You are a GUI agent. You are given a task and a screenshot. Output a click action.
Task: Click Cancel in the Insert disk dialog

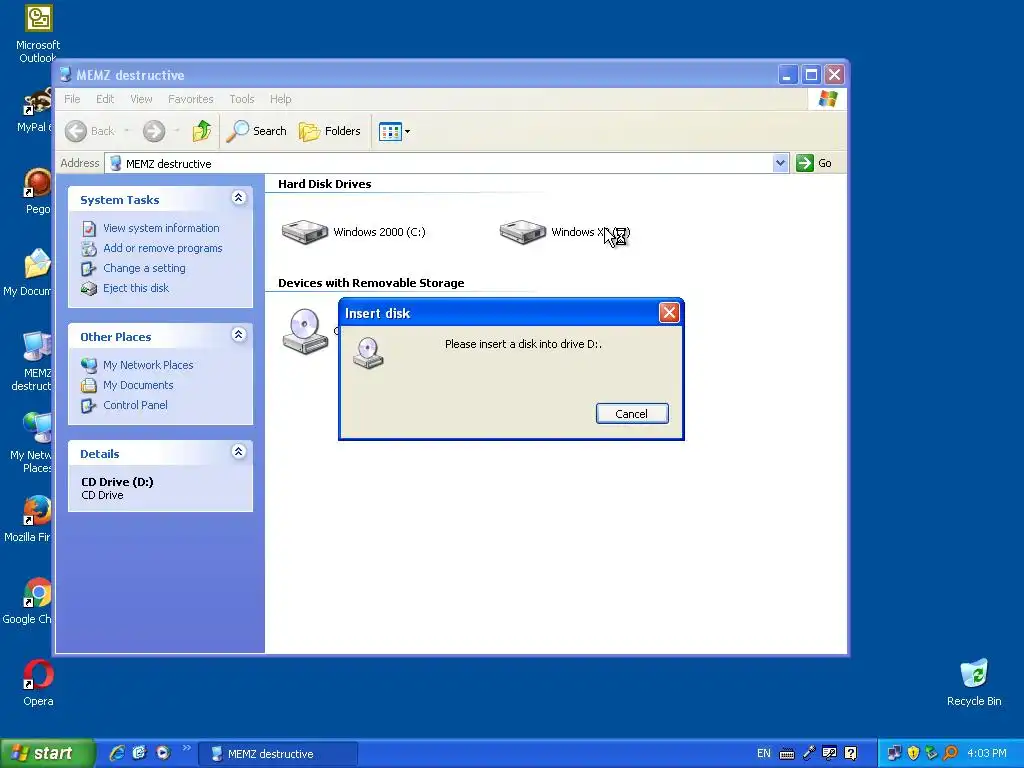pos(632,413)
